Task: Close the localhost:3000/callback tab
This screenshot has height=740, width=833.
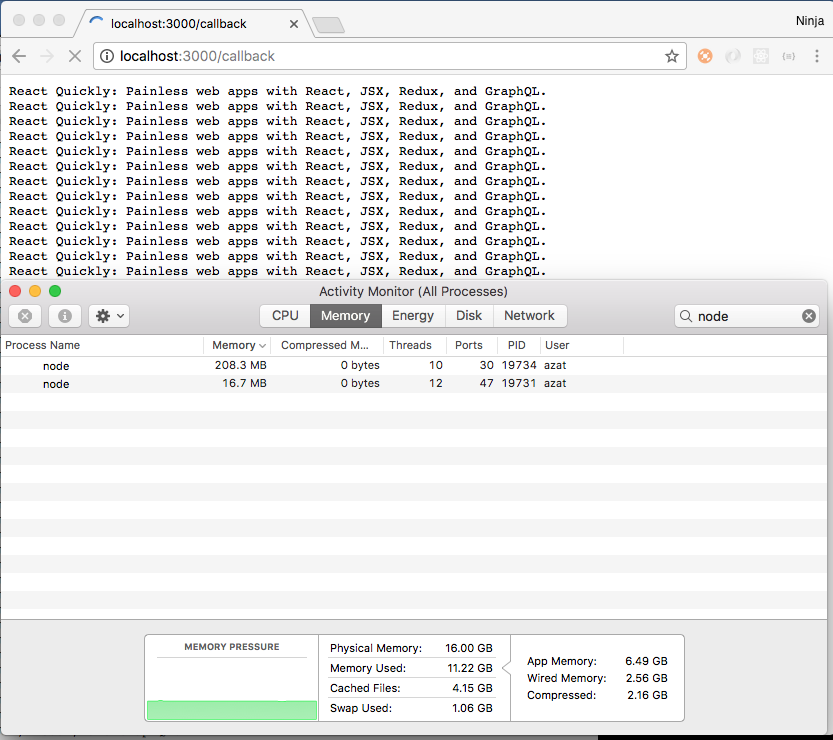Action: (x=294, y=24)
